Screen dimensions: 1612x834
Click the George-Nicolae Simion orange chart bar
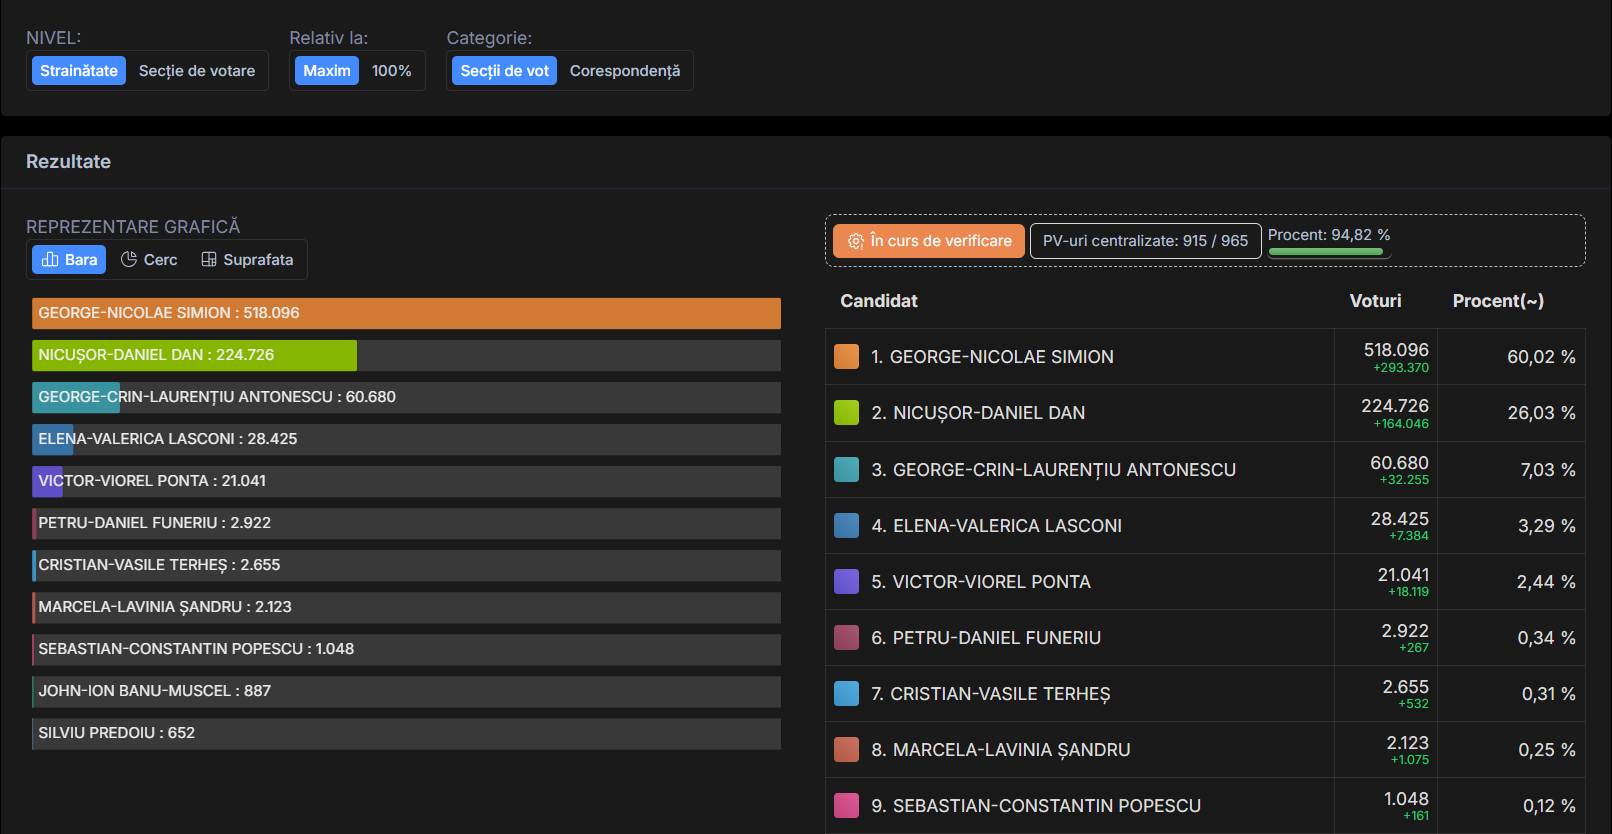406,313
